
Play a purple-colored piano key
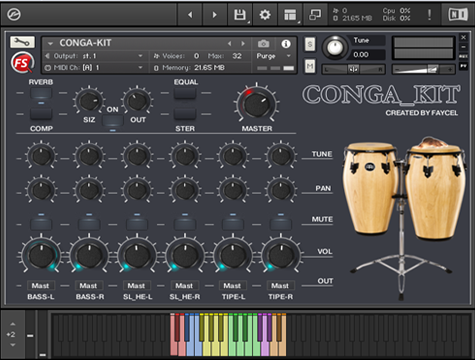point(264,347)
